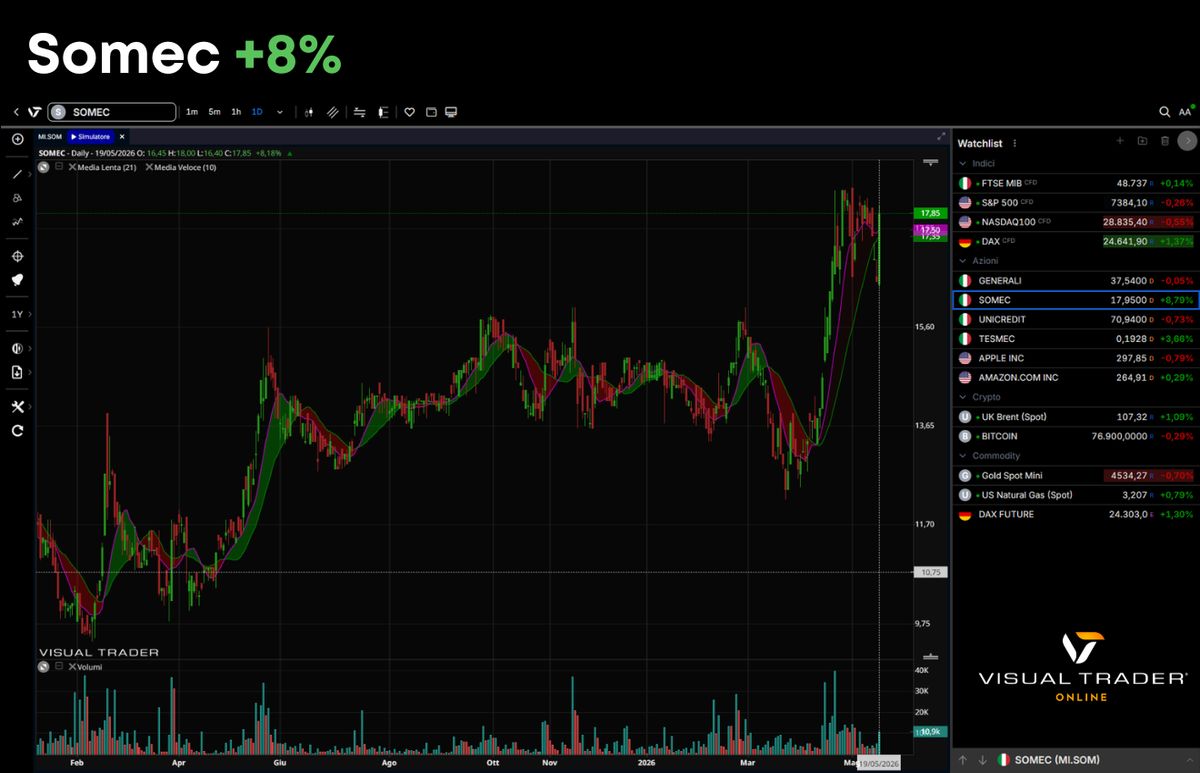Open the price alert bell
The height and width of the screenshot is (773, 1200).
click(x=17, y=280)
